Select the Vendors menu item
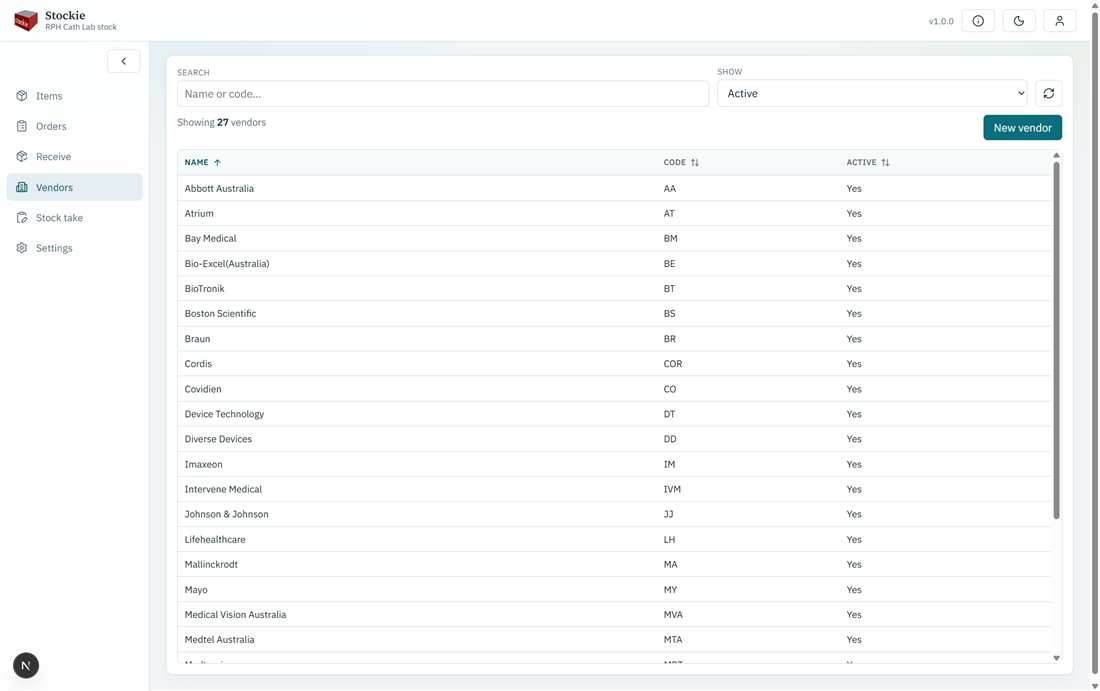Screen dimensions: 1100x691 point(74,187)
